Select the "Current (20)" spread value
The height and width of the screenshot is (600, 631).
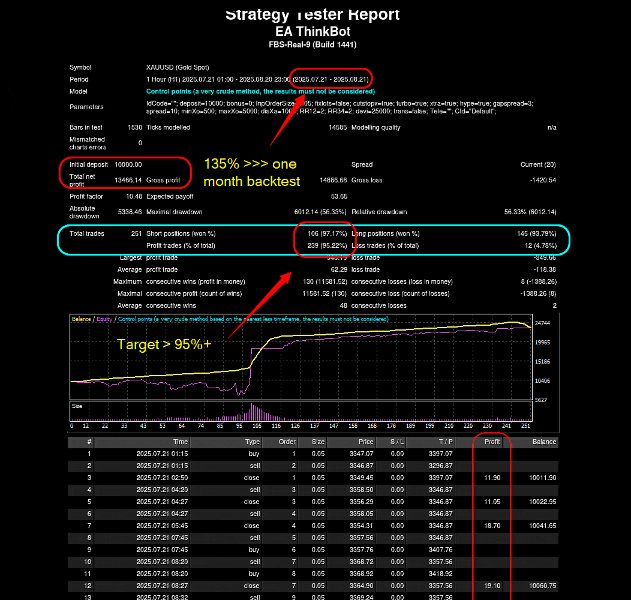(x=538, y=165)
